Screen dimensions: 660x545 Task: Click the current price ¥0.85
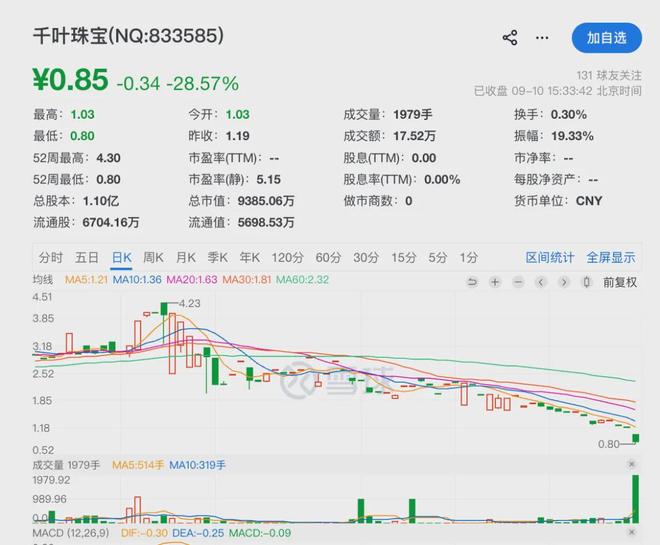coord(70,80)
